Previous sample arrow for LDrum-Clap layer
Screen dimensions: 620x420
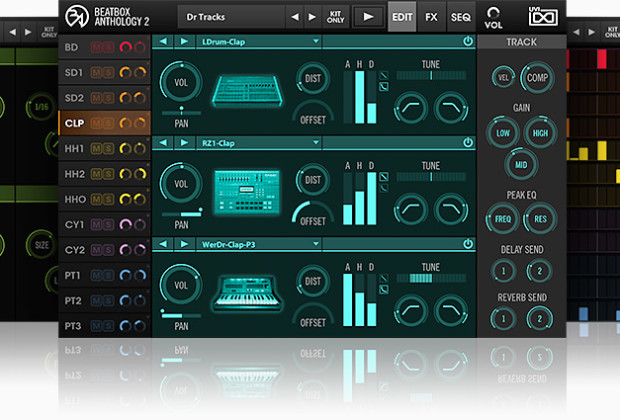click(163, 41)
